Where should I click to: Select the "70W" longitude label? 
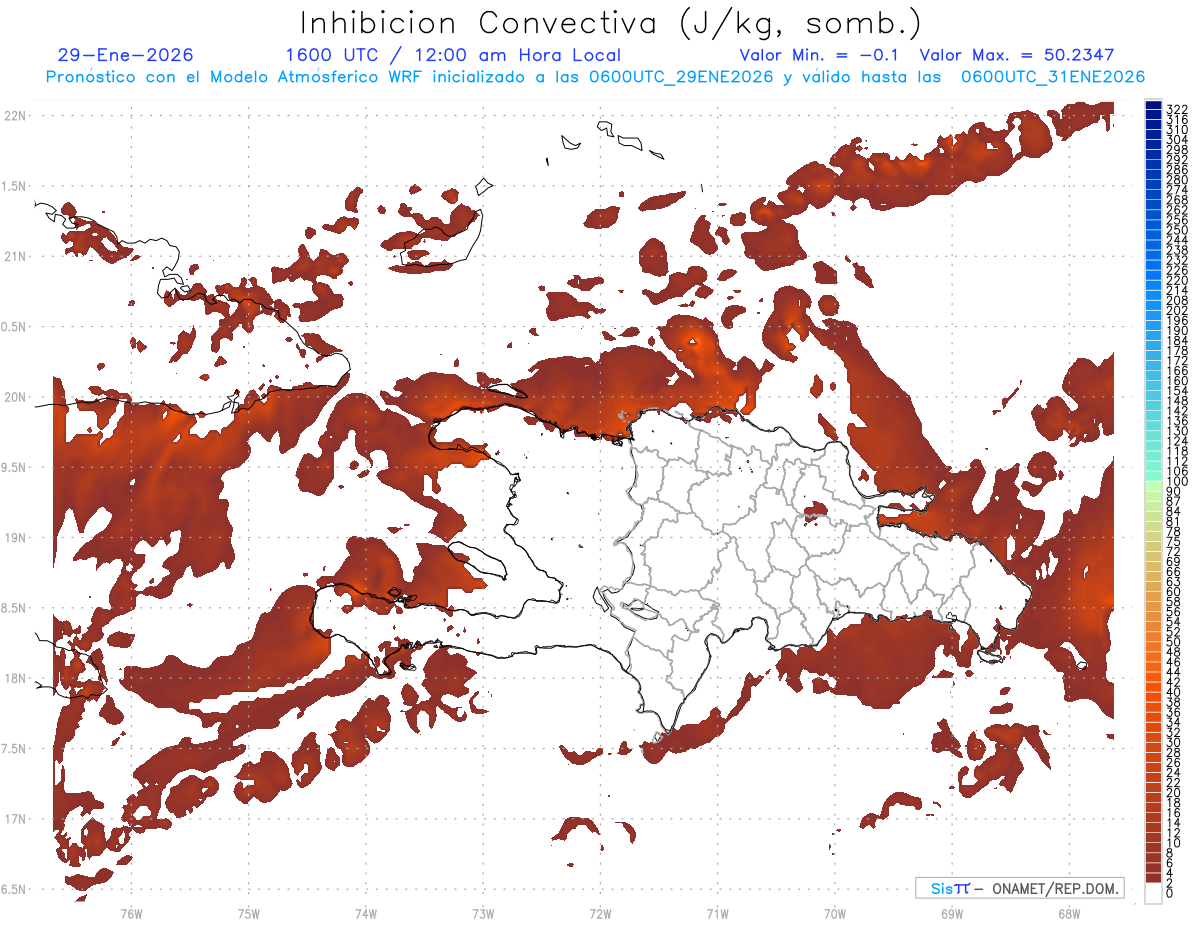click(835, 913)
